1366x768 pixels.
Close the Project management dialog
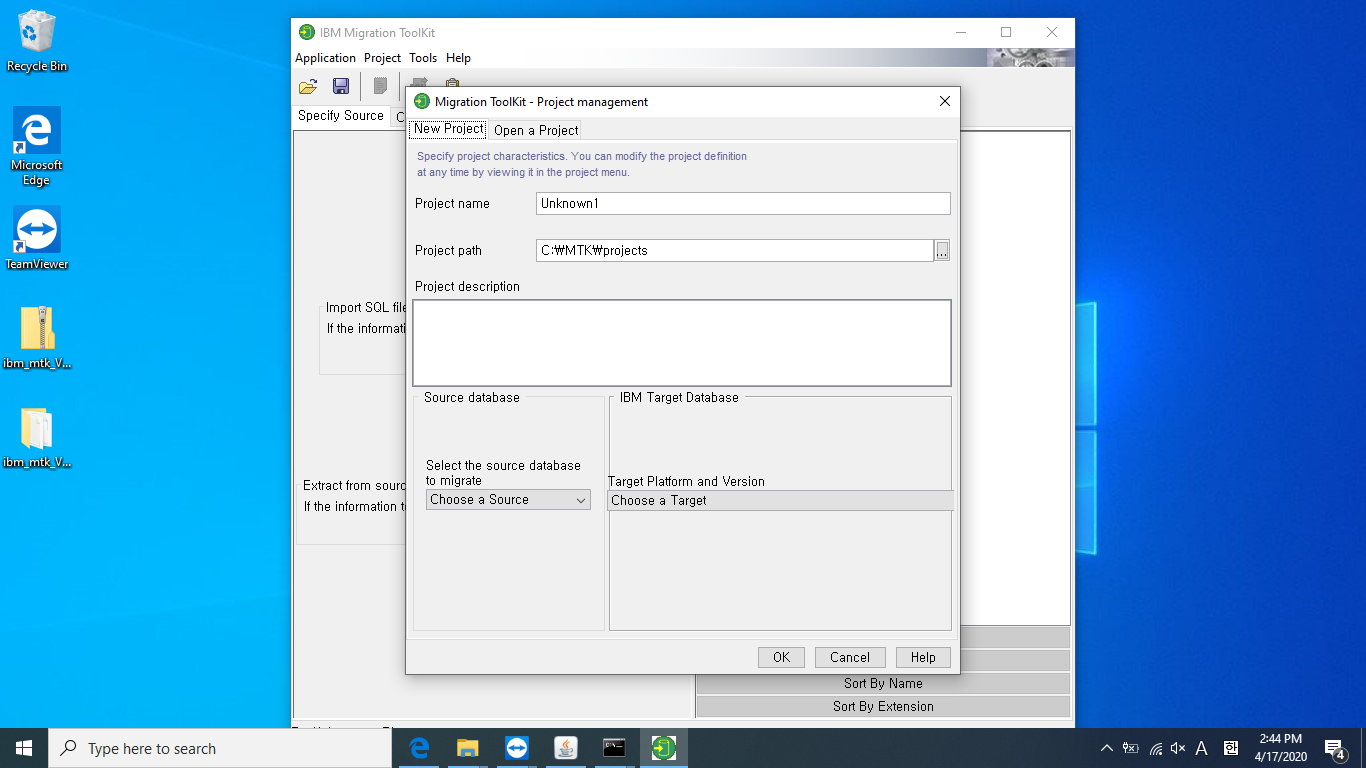[x=945, y=101]
